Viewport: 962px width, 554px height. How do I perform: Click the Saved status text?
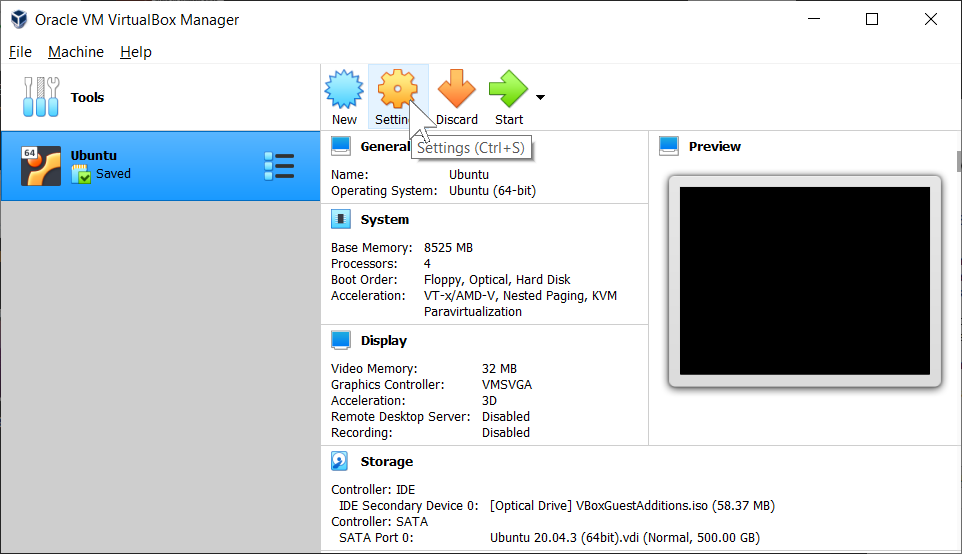114,174
